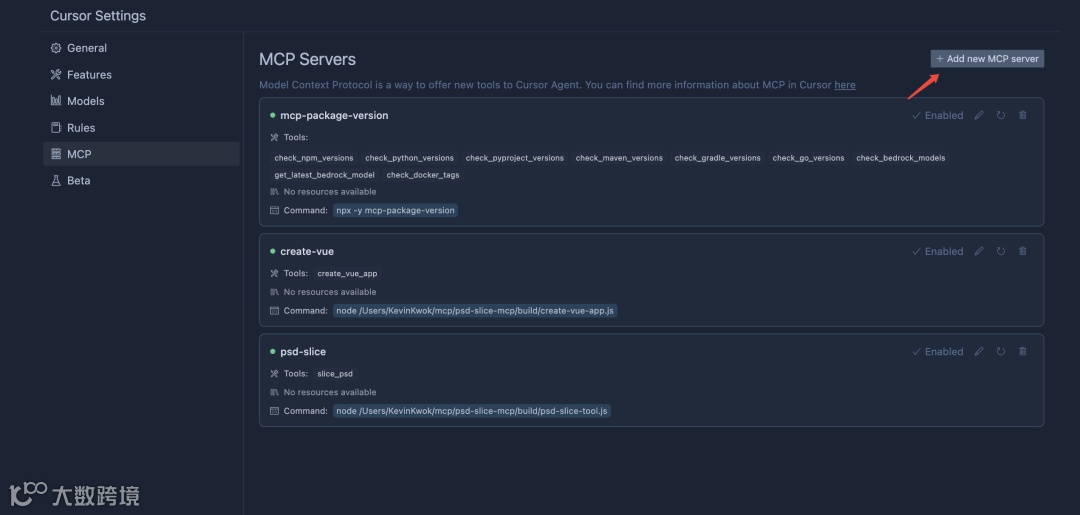Refresh the psd-slice server
1080x515 pixels.
point(1001,351)
